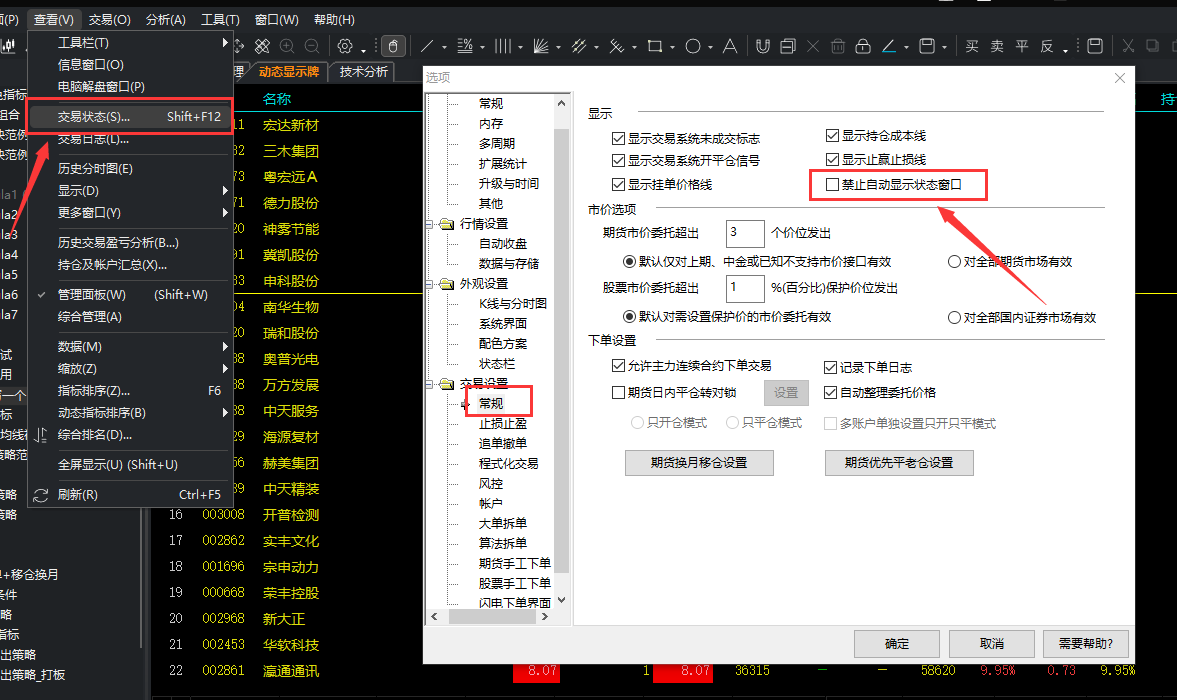The width and height of the screenshot is (1177, 700).
Task: Select 对全部国内证券市场有效 radio button
Action: click(x=954, y=318)
